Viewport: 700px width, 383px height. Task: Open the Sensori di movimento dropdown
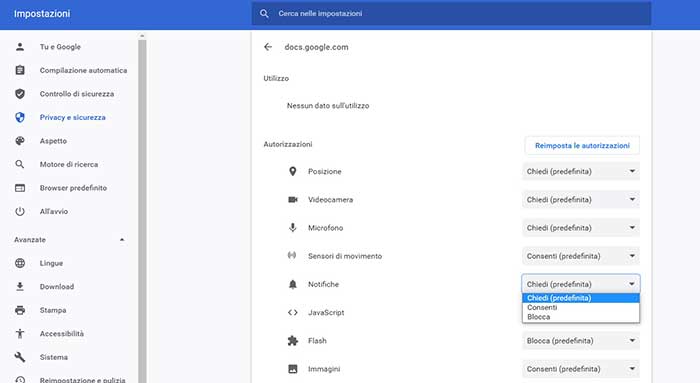pyautogui.click(x=580, y=256)
